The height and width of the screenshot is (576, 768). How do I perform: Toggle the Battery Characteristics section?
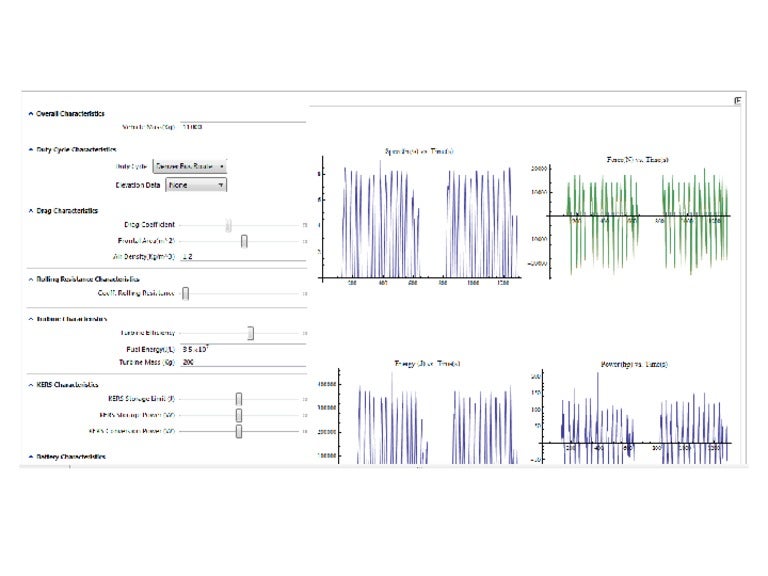tap(30, 456)
